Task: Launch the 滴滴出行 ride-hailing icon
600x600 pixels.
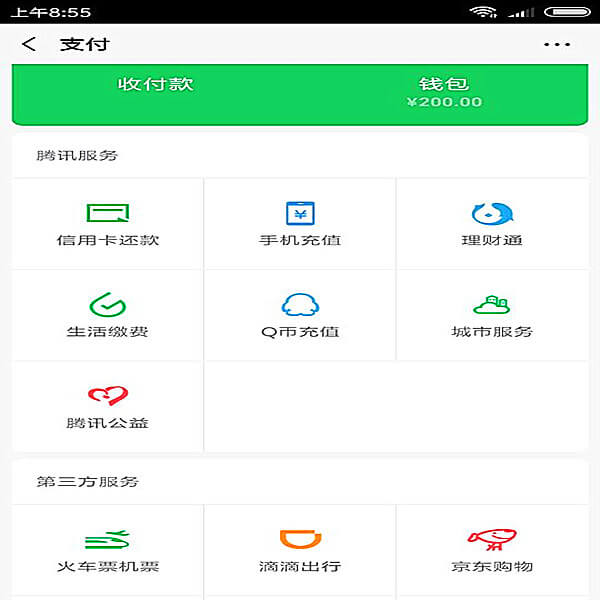Action: point(300,540)
